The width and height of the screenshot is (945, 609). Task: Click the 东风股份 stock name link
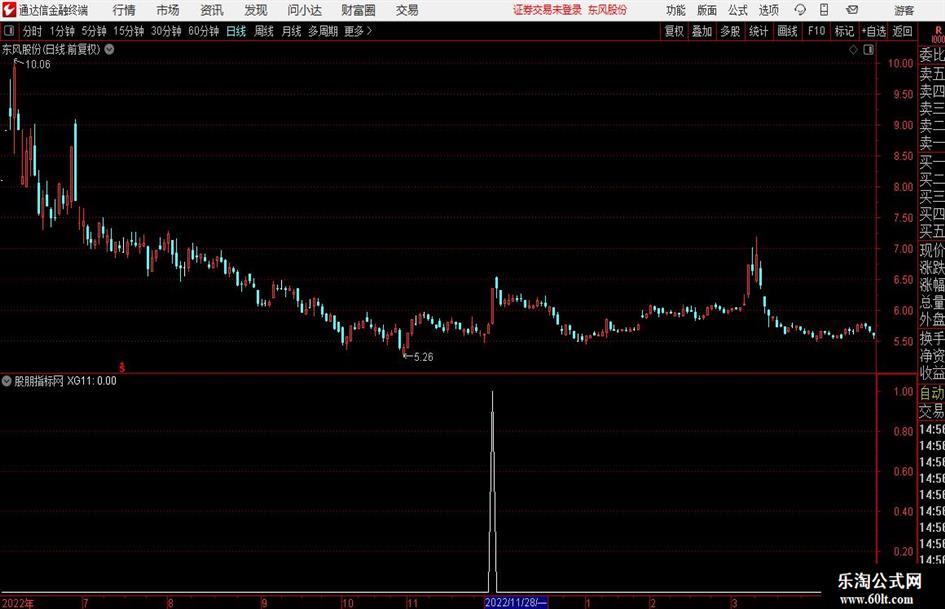click(608, 10)
